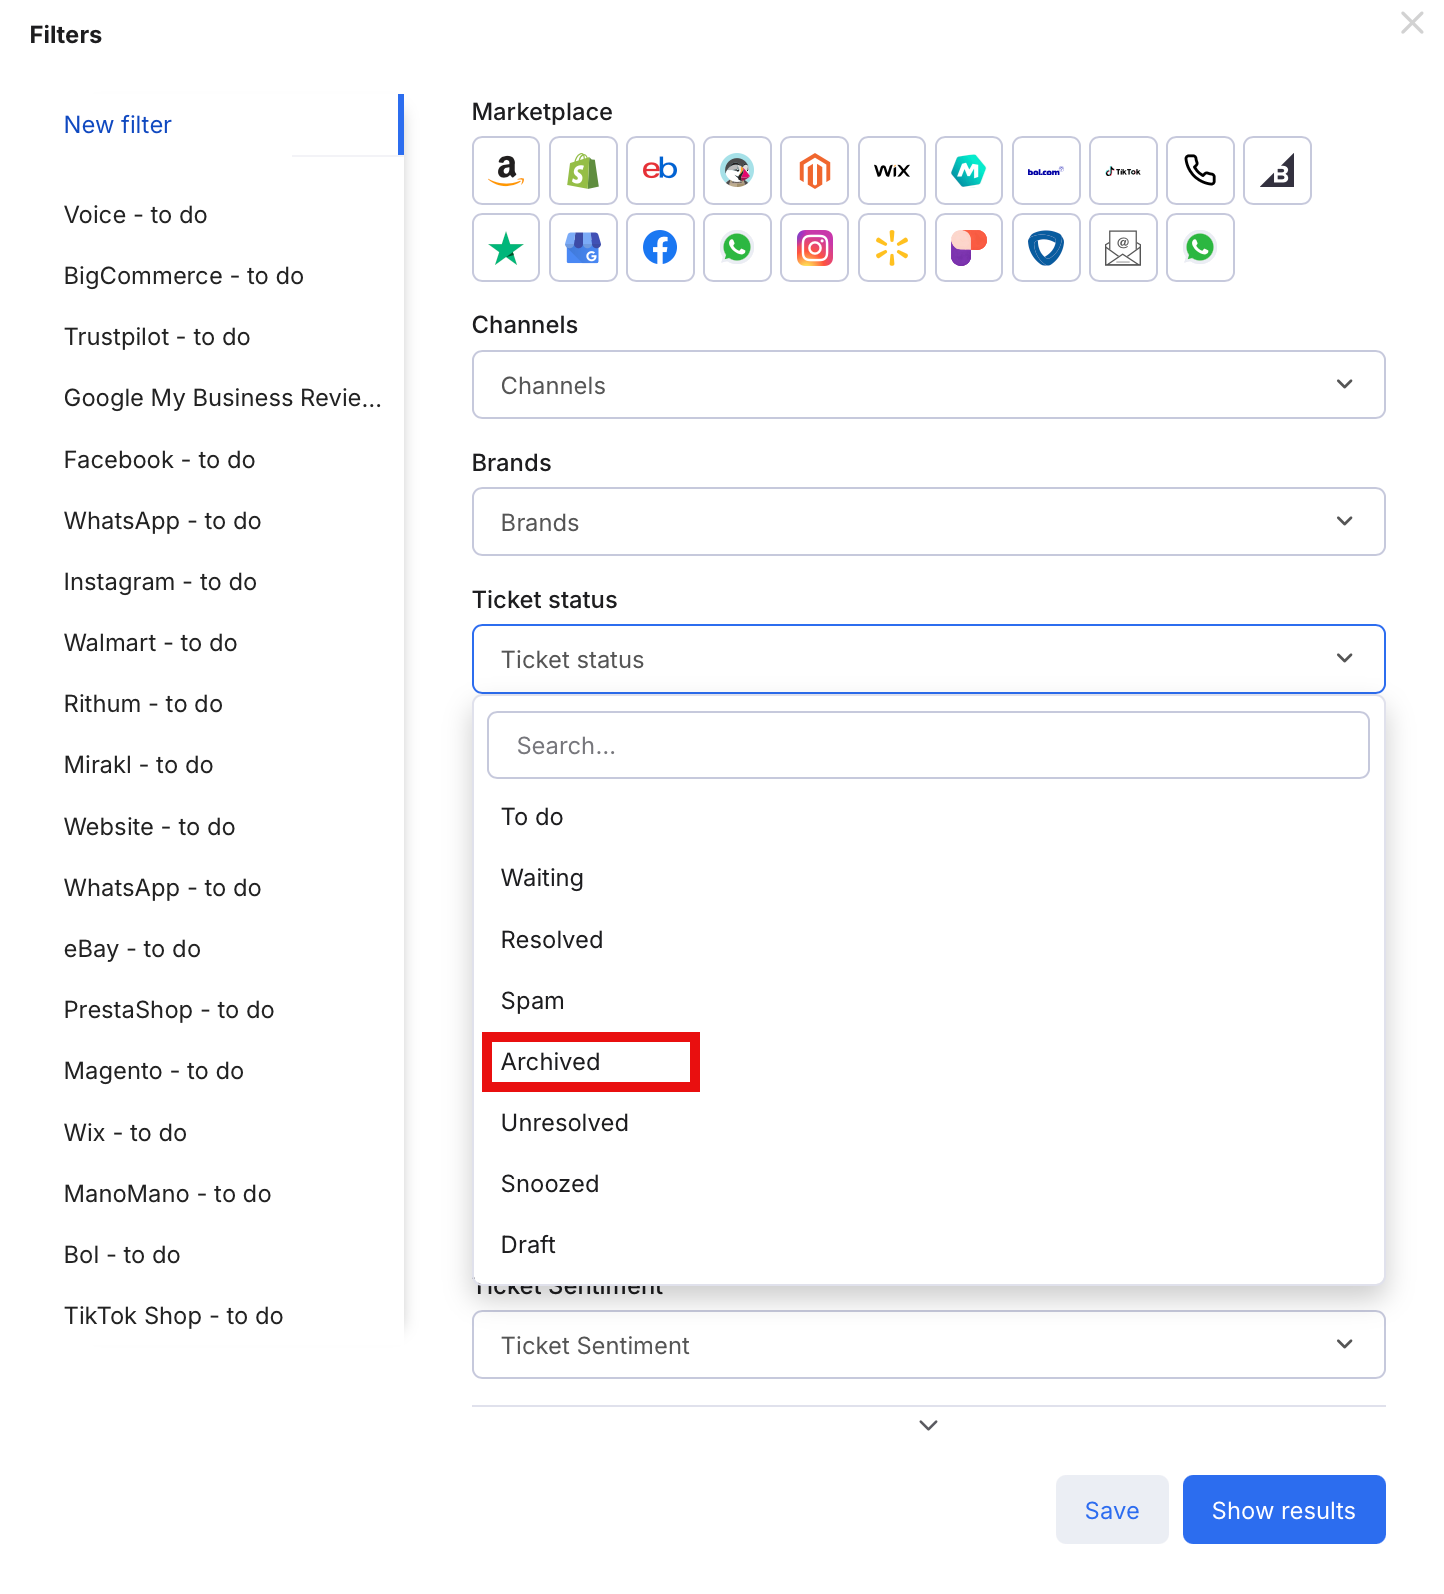Choose the BigCommerce marketplace icon
Screen dimensions: 1444x1594
[x=1277, y=171]
